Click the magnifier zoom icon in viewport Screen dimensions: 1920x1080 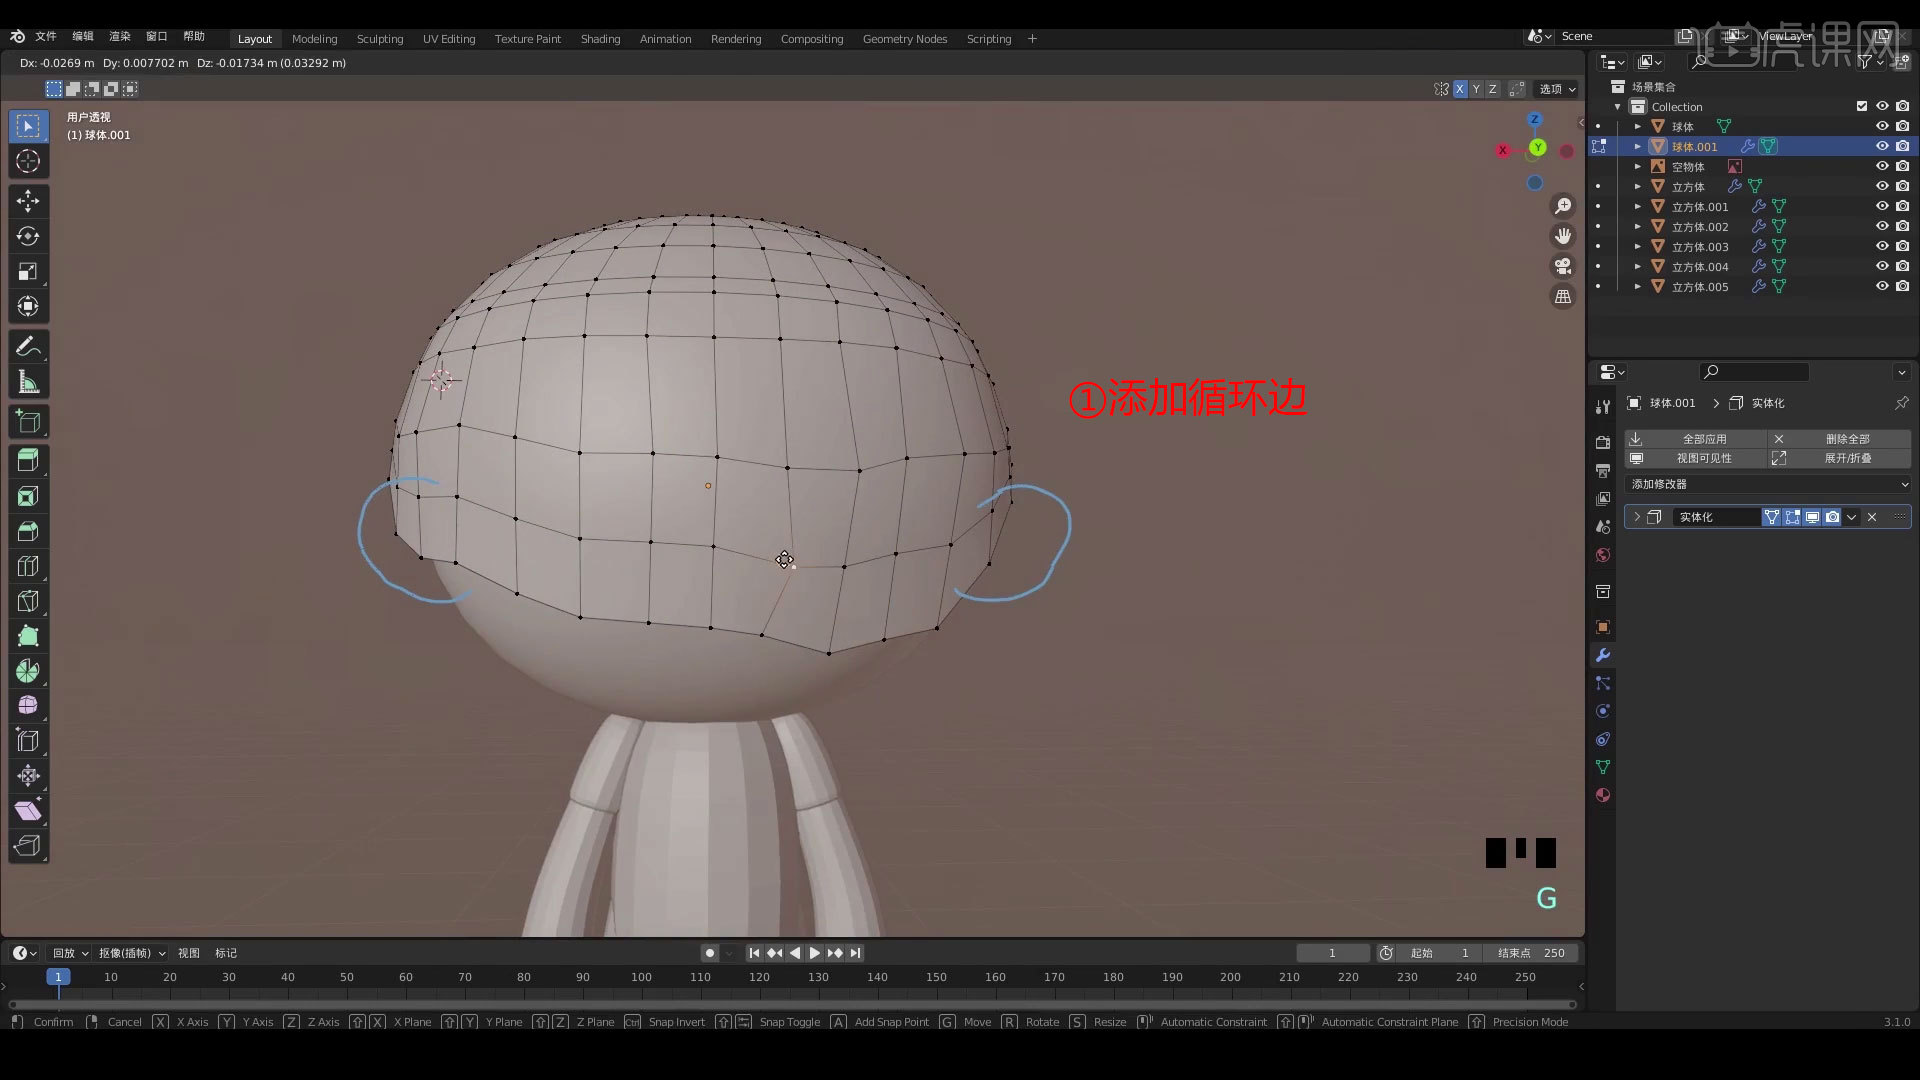pyautogui.click(x=1563, y=205)
